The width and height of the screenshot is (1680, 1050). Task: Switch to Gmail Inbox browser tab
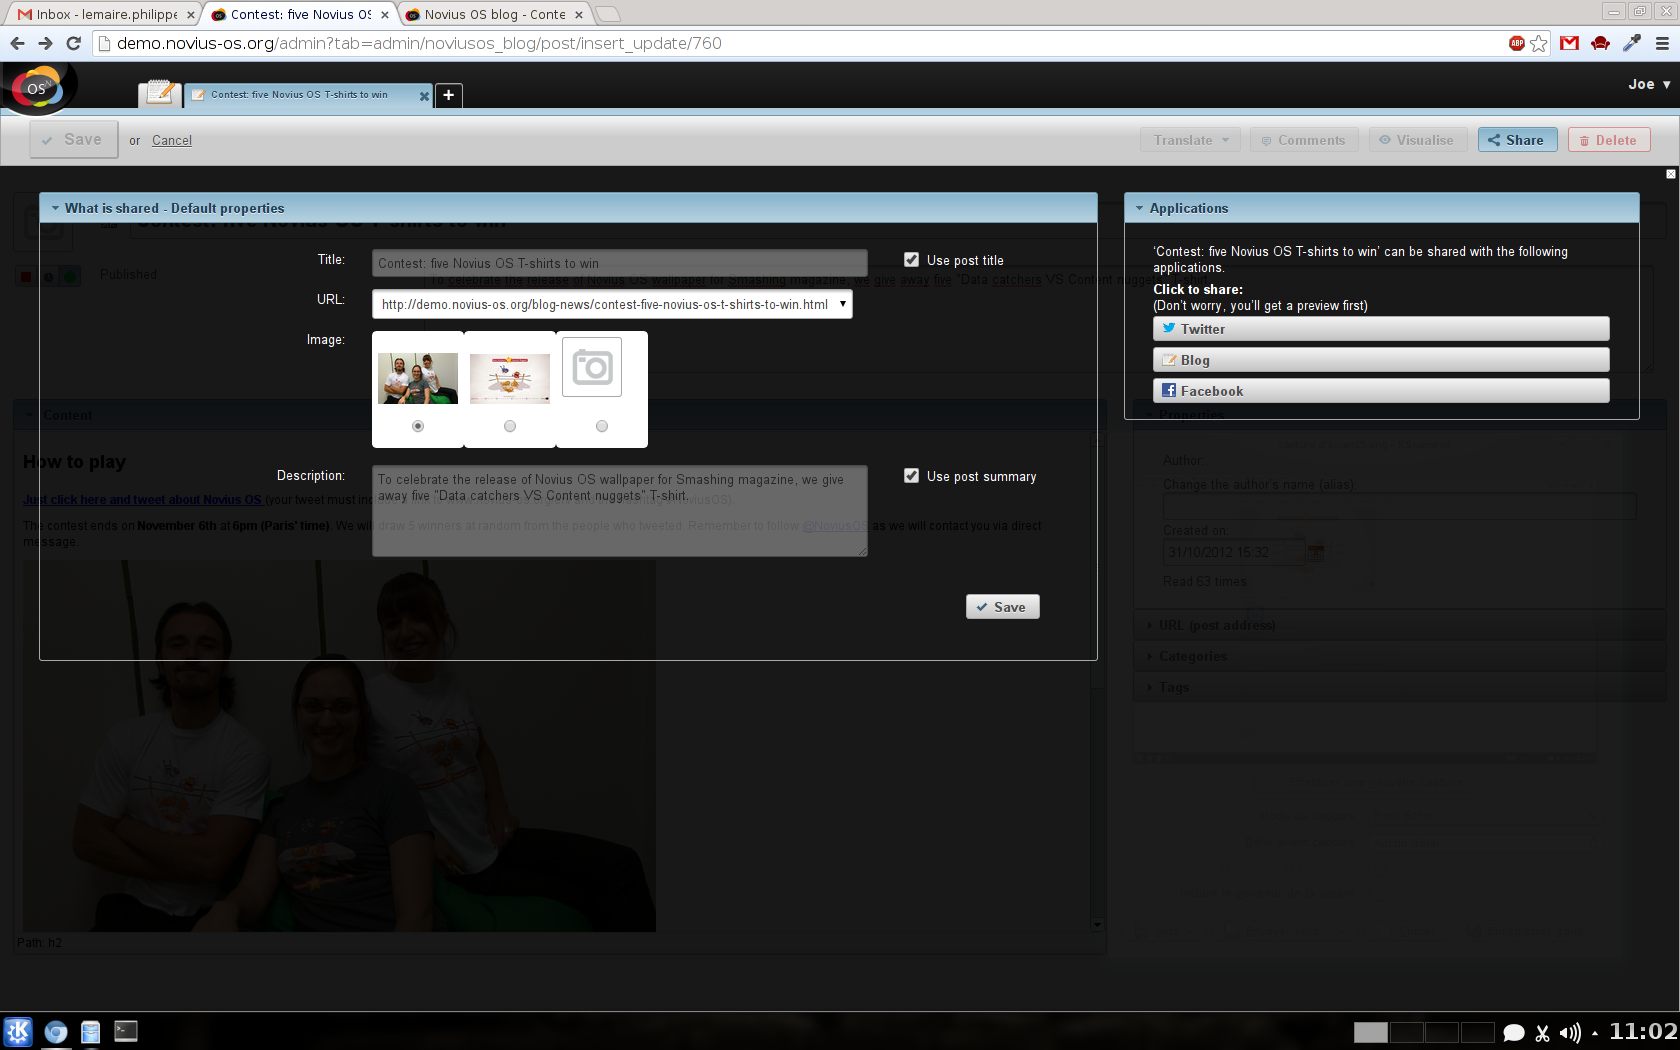pos(100,14)
